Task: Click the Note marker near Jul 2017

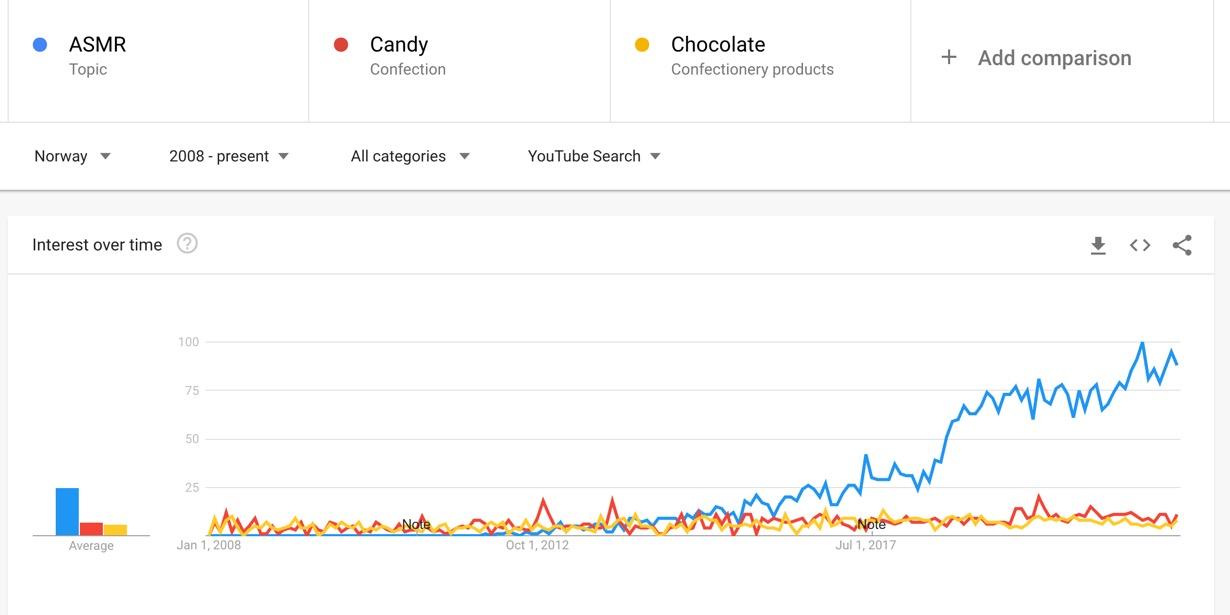Action: pos(871,524)
